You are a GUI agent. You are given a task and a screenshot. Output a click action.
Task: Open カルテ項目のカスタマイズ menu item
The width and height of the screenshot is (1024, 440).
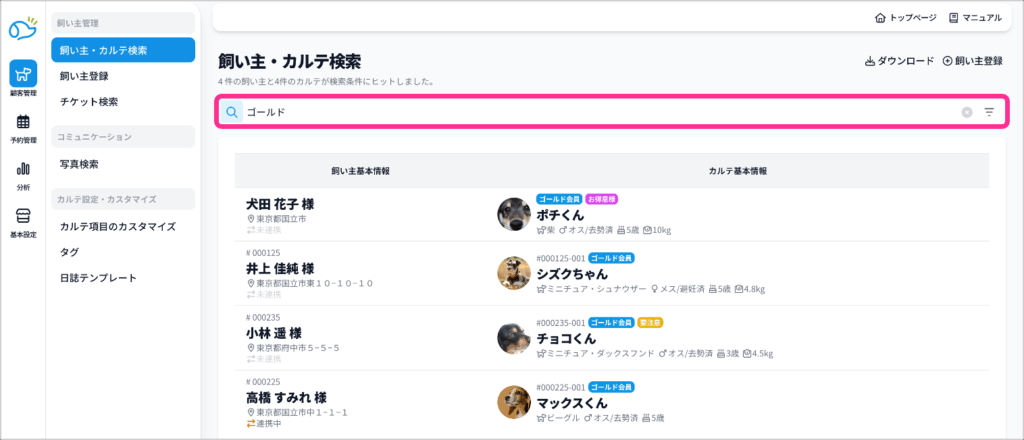pyautogui.click(x=117, y=226)
